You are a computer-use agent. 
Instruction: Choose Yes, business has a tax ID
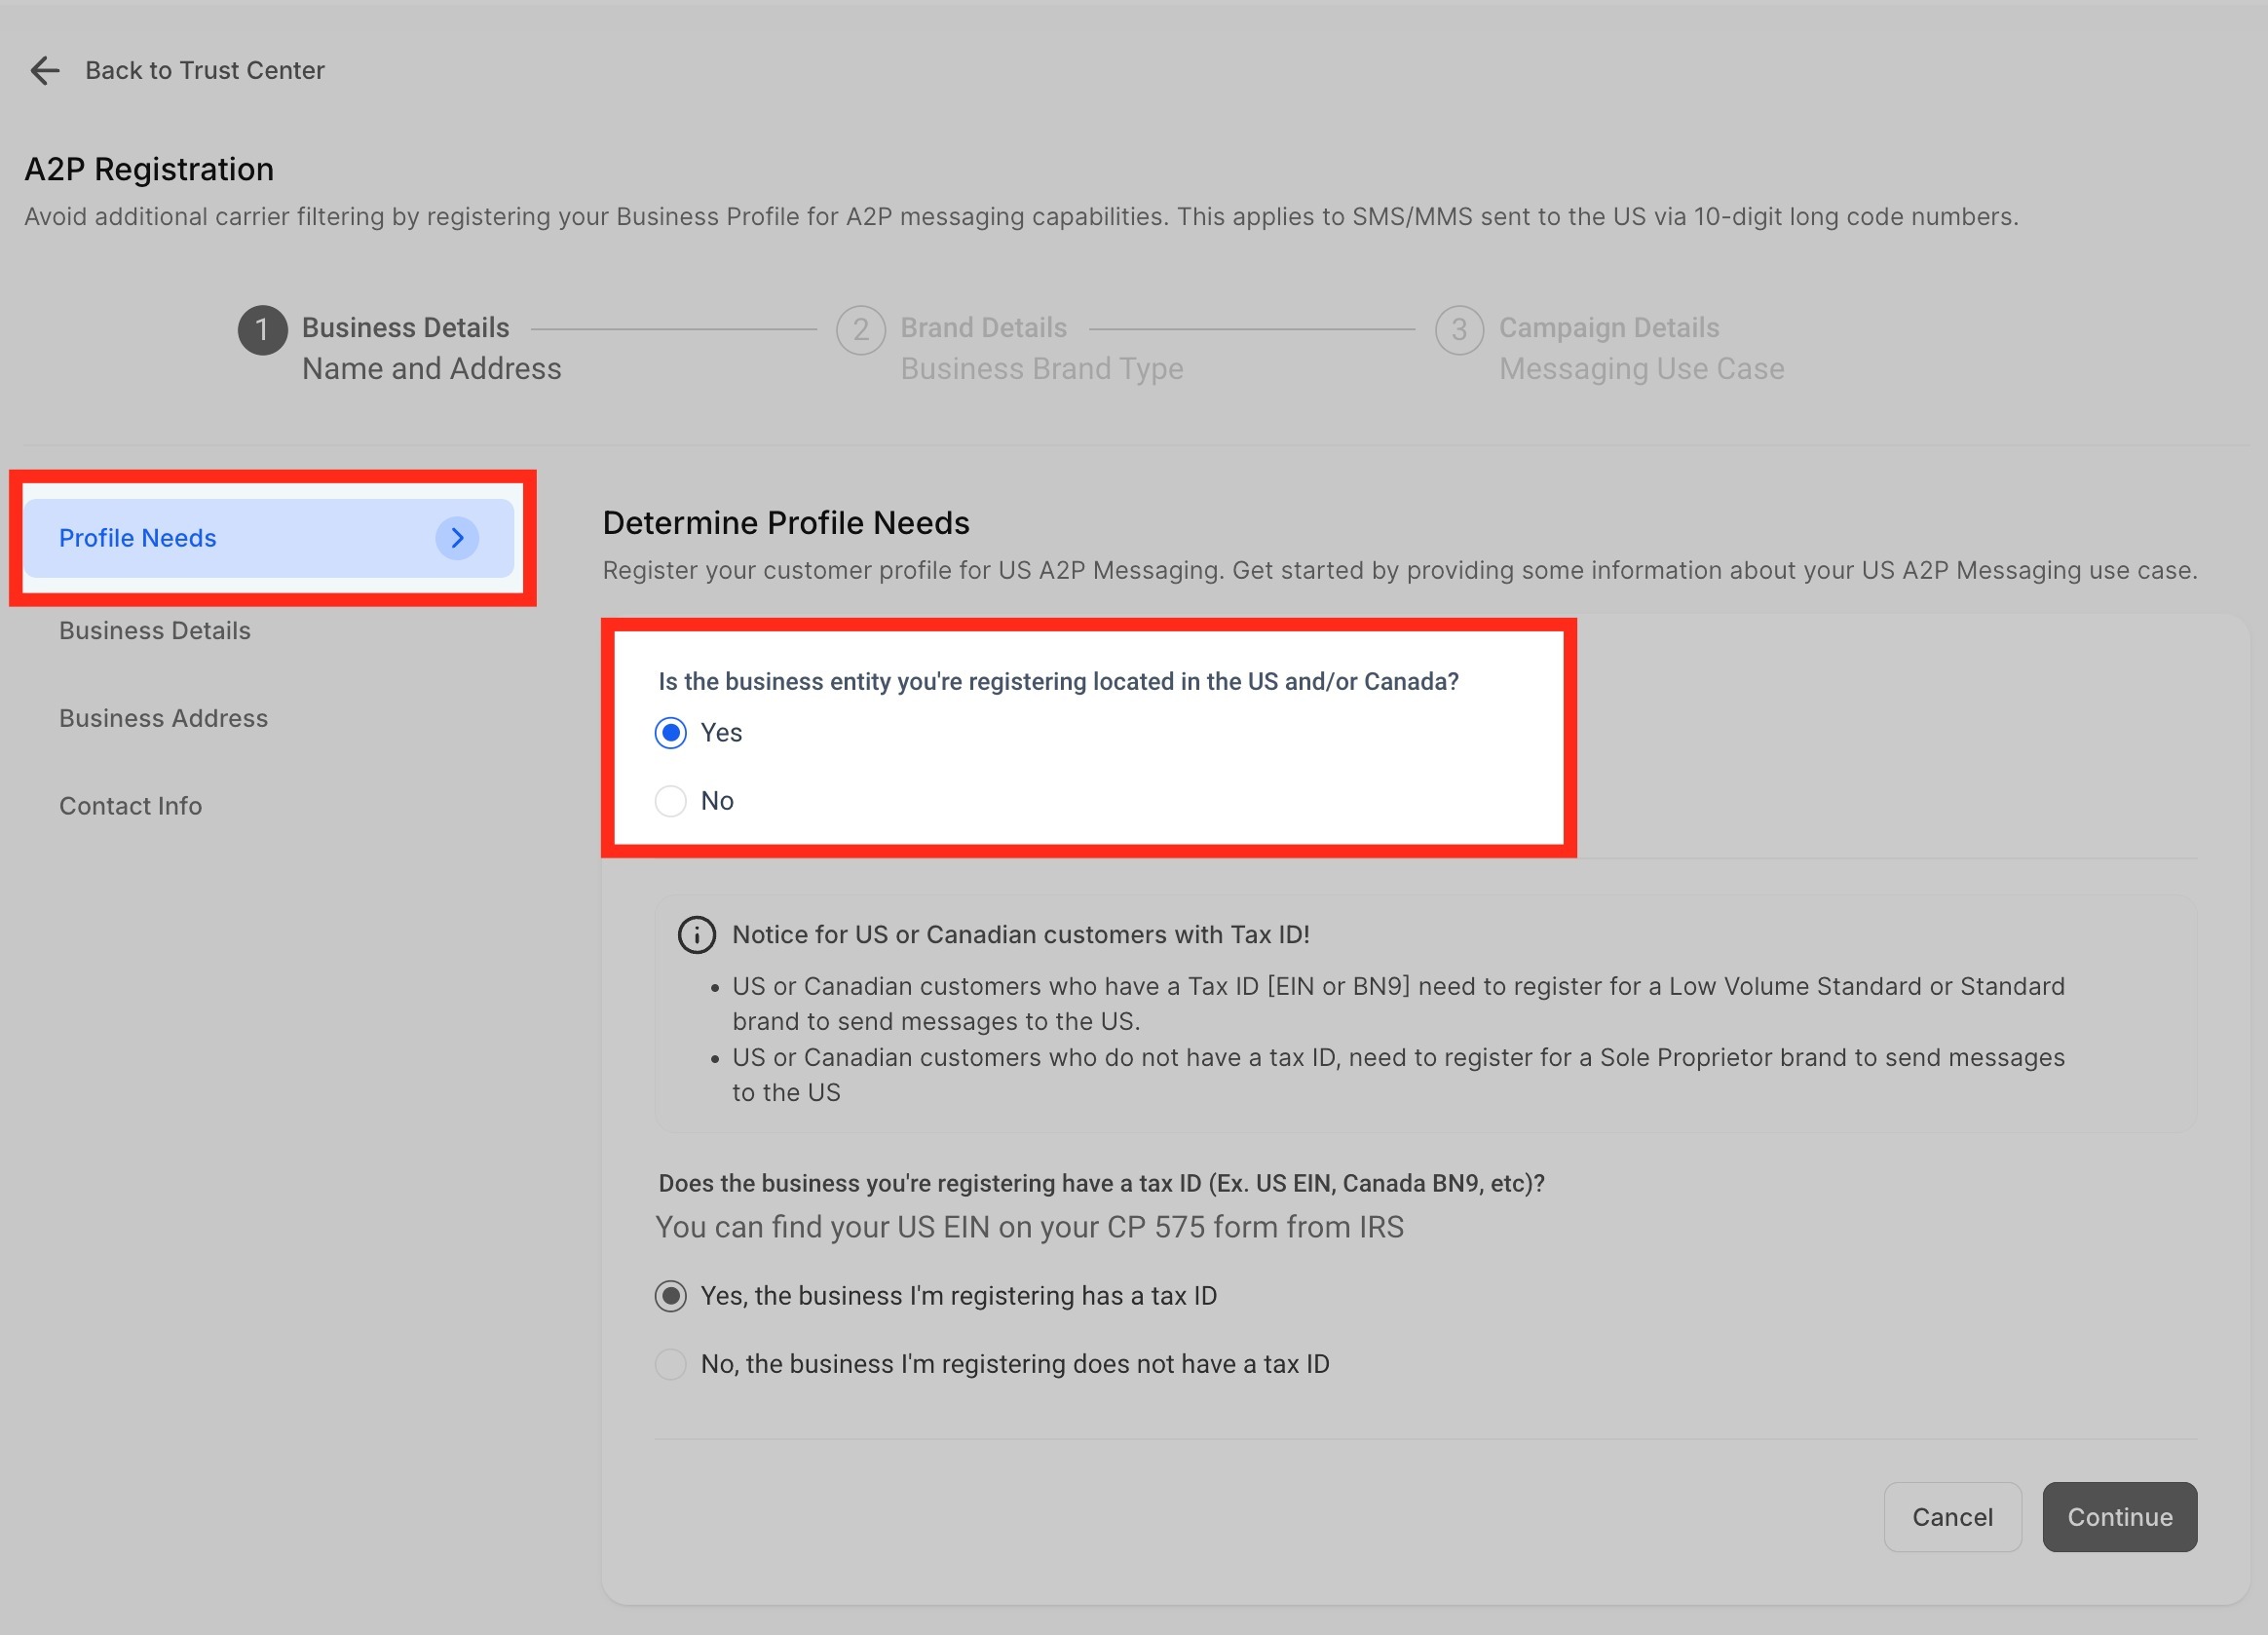pyautogui.click(x=670, y=1296)
